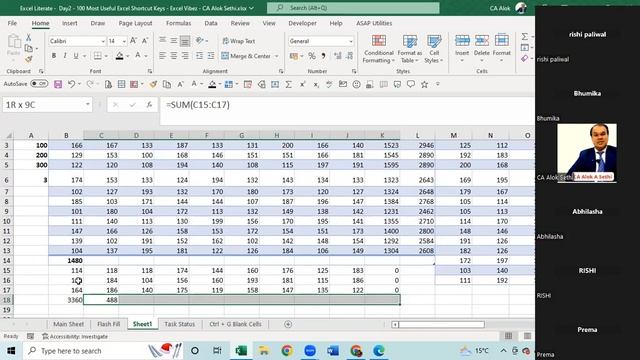Switch to the Insert ribbon tab
Viewport: 640px width, 360px height.
tap(70, 23)
